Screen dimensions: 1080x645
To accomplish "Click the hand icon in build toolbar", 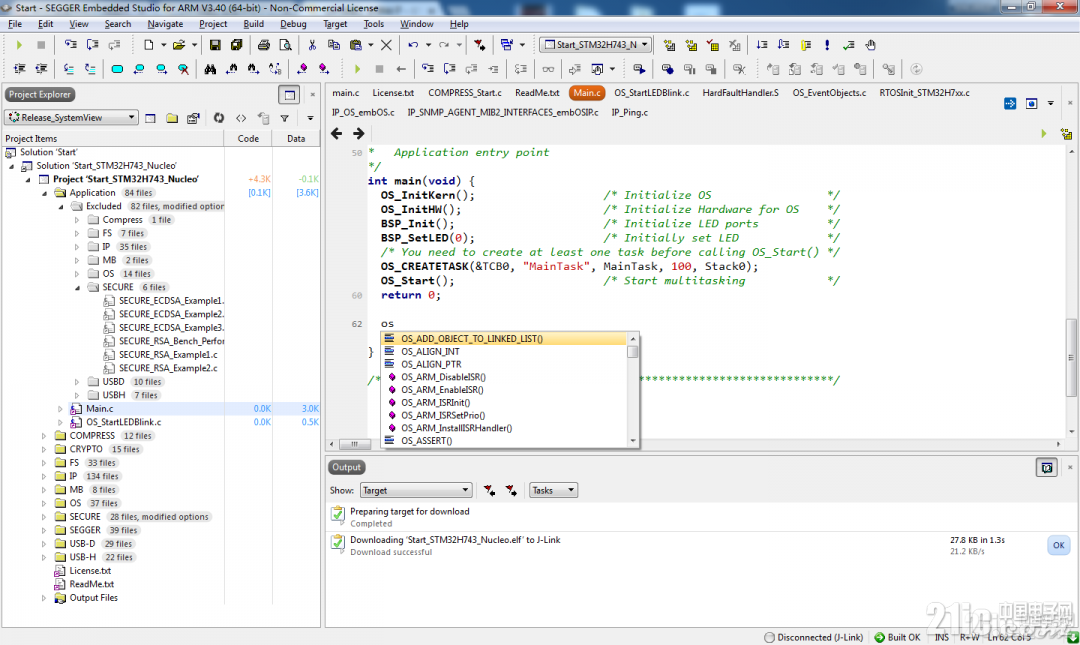I will pos(871,45).
